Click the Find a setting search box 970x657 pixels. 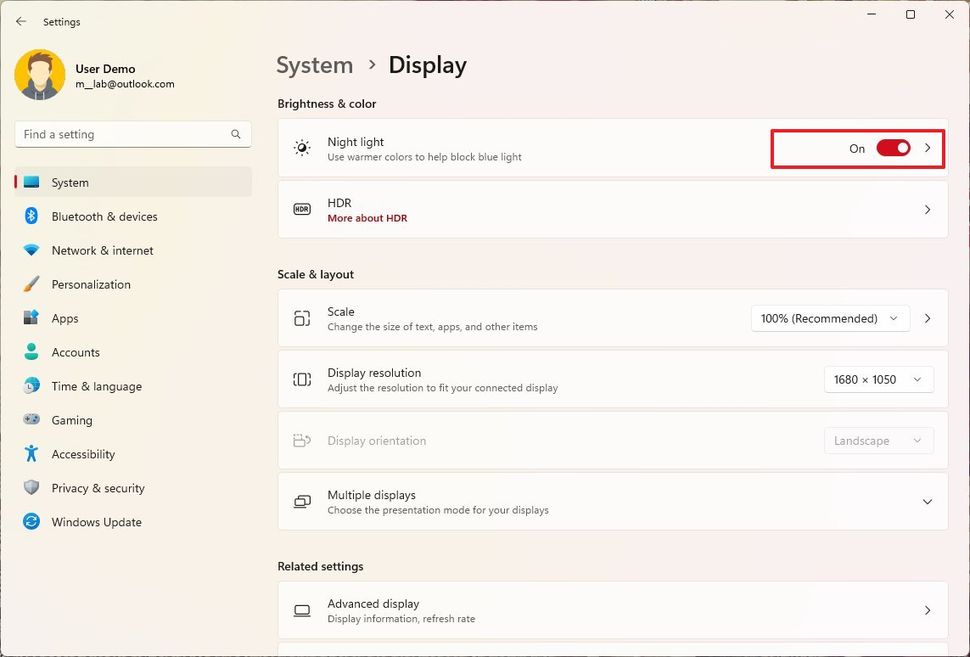tap(120, 134)
